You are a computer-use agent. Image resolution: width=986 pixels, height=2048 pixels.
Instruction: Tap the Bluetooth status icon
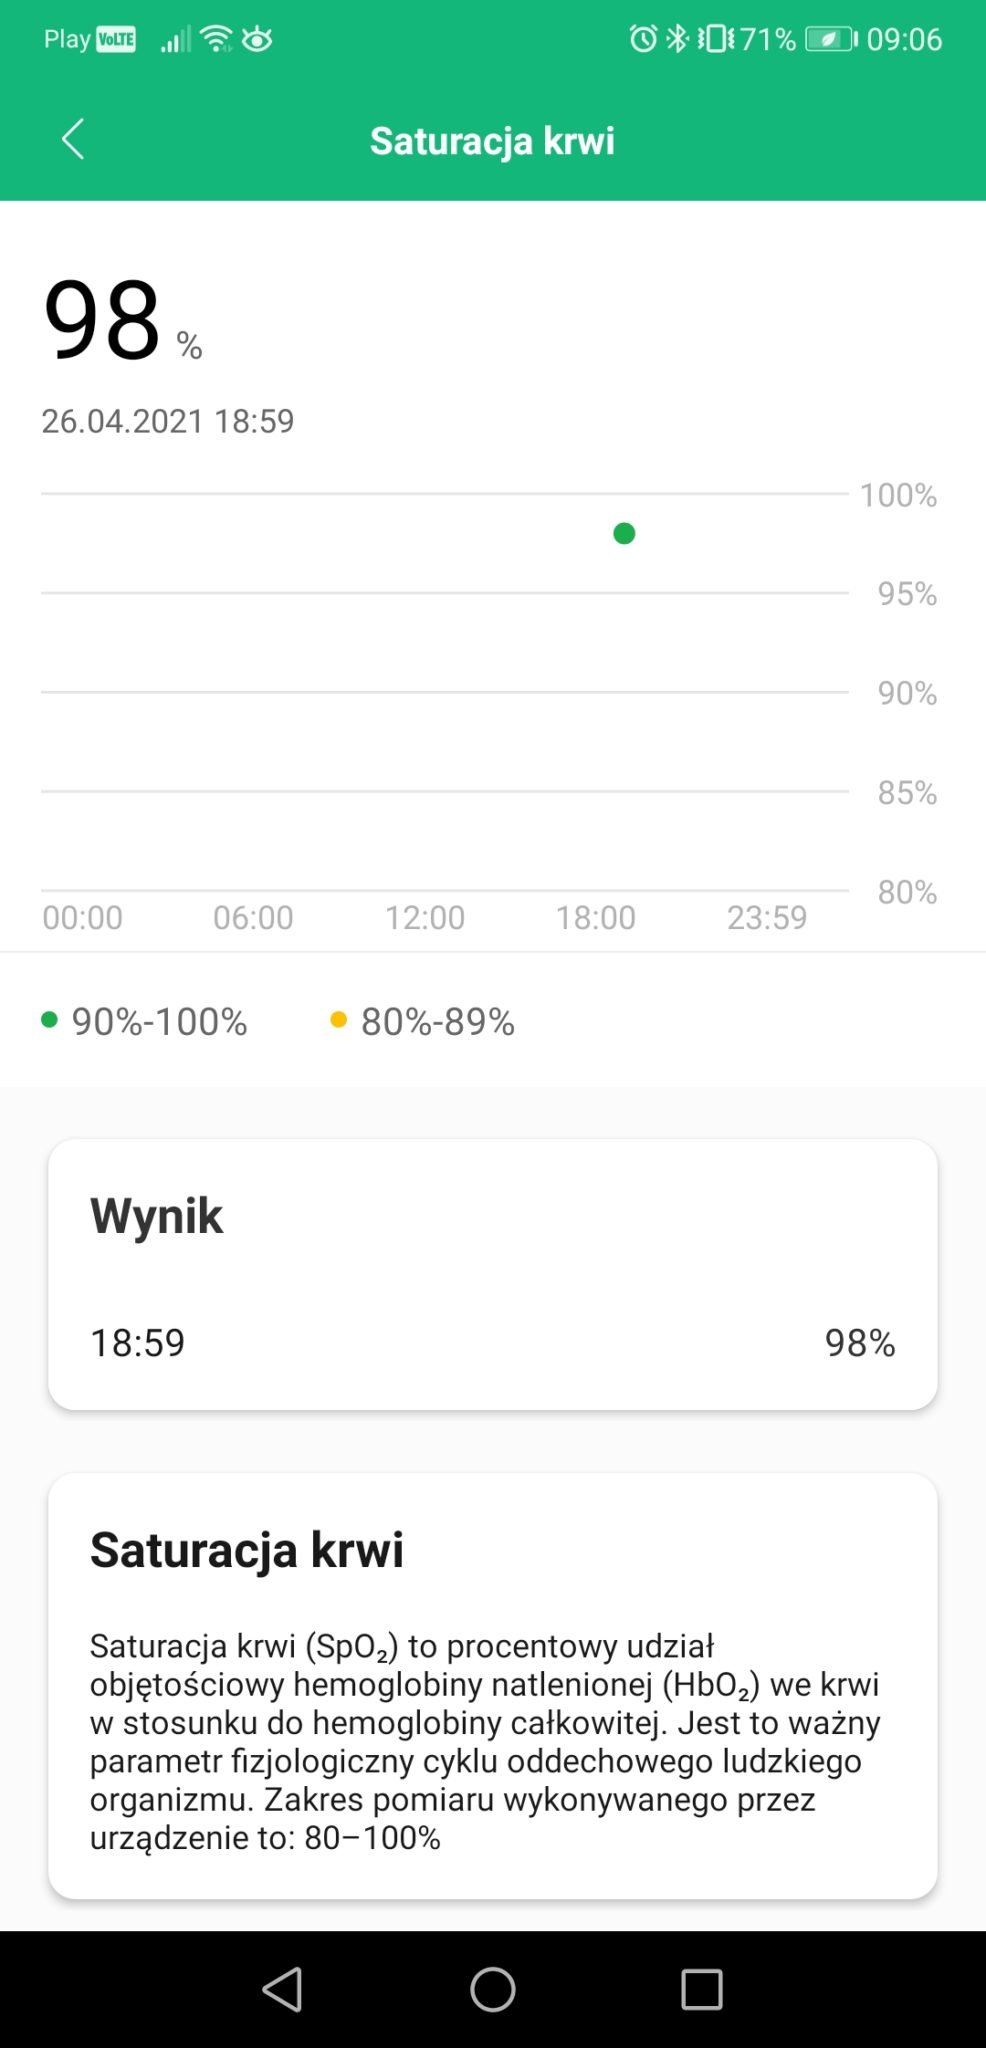click(x=678, y=39)
